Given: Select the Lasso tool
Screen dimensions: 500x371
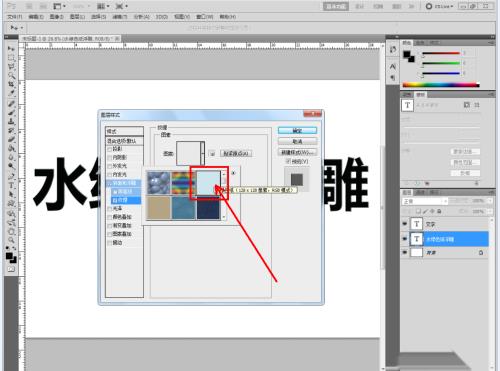Looking at the screenshot, I should point(11,67).
